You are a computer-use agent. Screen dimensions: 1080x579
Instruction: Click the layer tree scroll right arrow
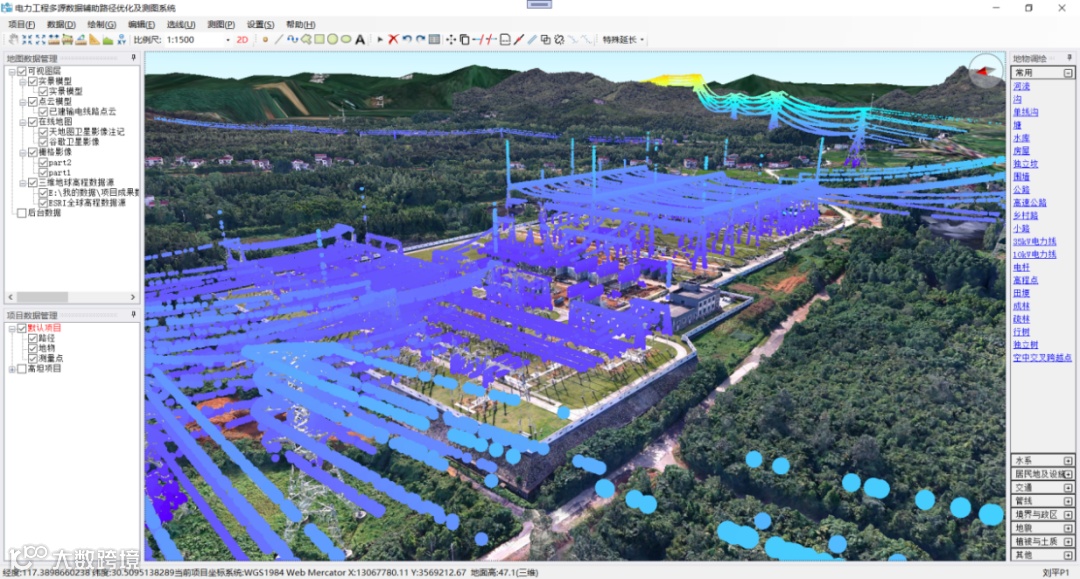click(133, 297)
